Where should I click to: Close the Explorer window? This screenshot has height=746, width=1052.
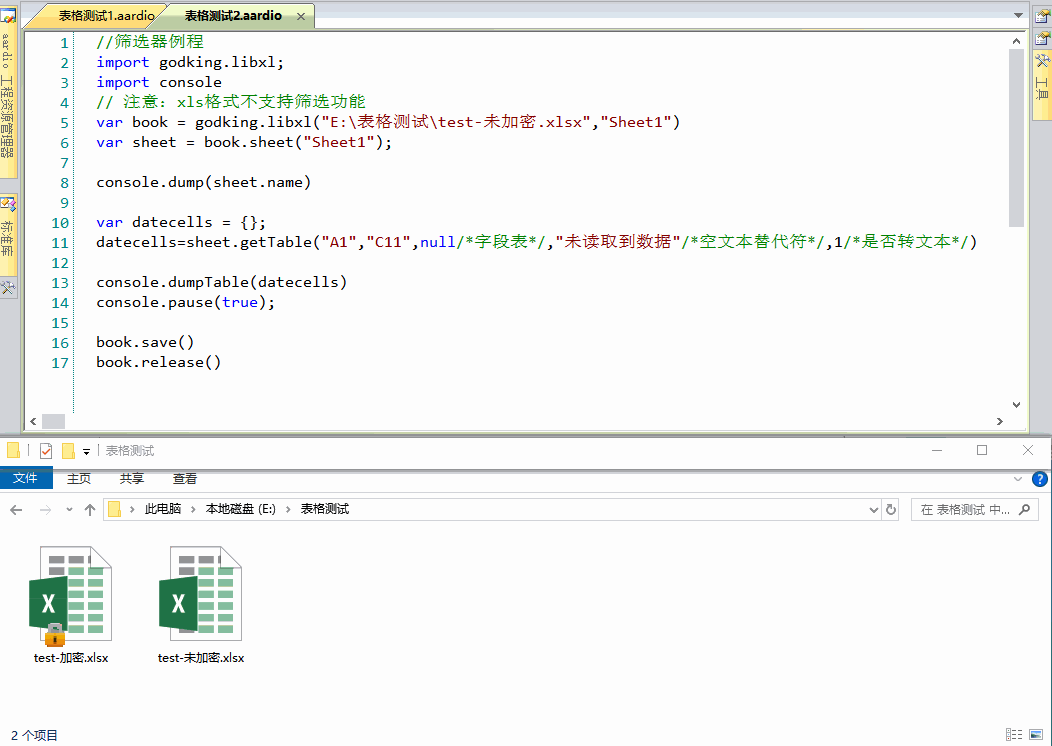(x=1027, y=450)
